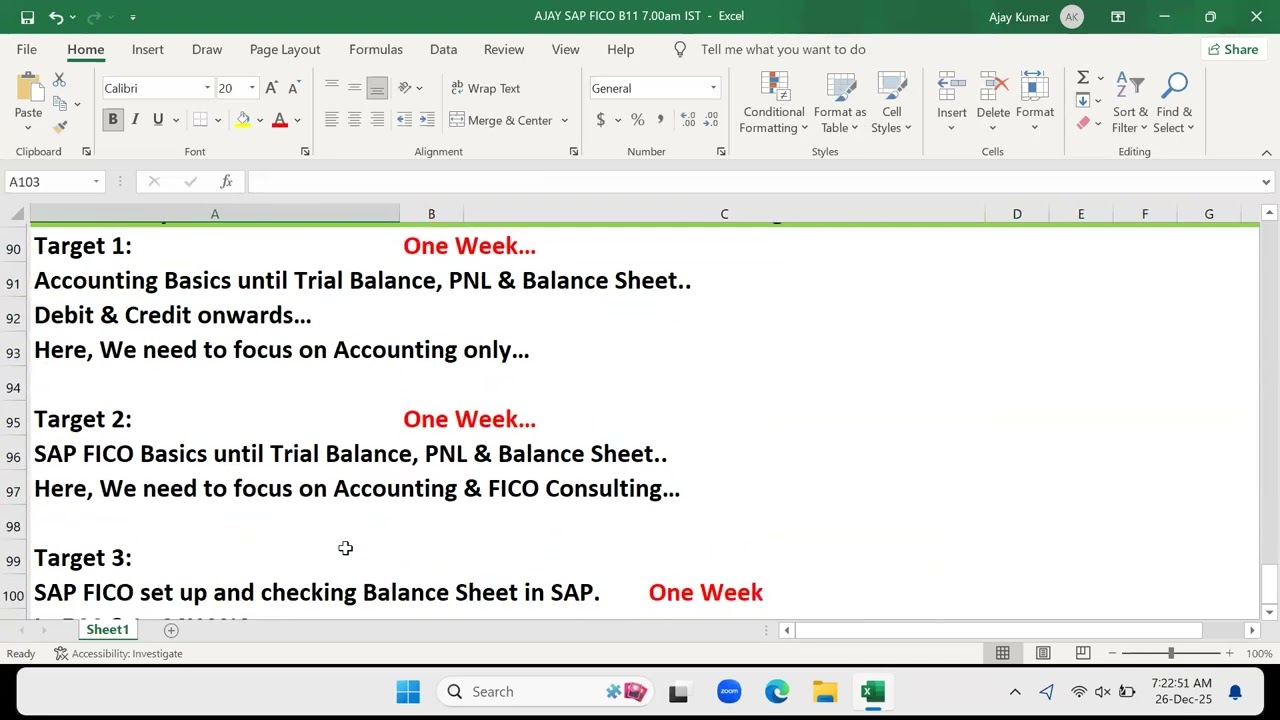The image size is (1280, 720).
Task: Increase decimal places
Action: coord(688,120)
